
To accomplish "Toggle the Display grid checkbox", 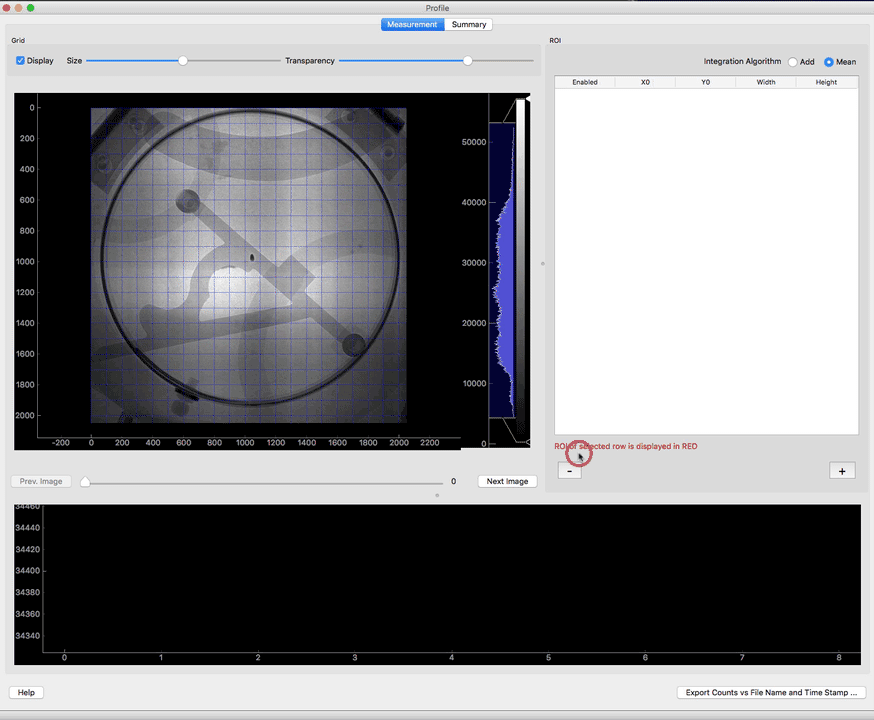I will 21,61.
